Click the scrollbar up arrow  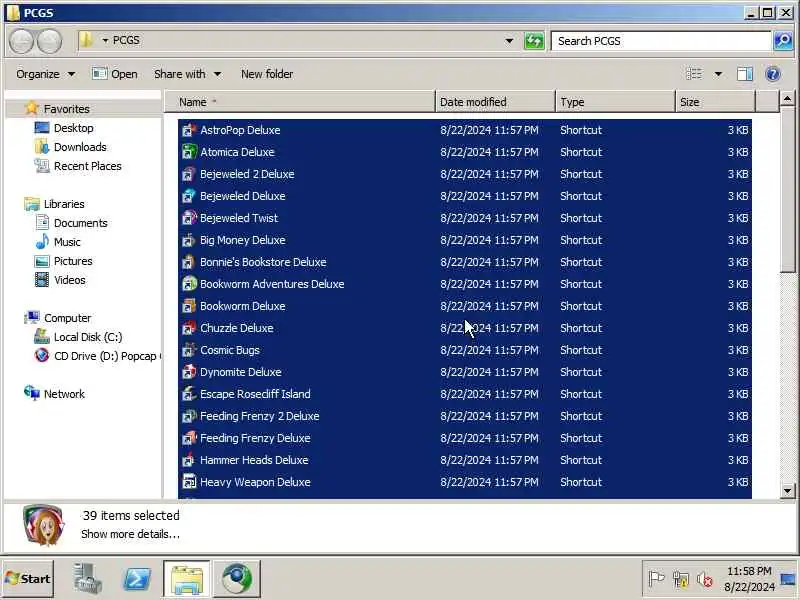[x=787, y=98]
